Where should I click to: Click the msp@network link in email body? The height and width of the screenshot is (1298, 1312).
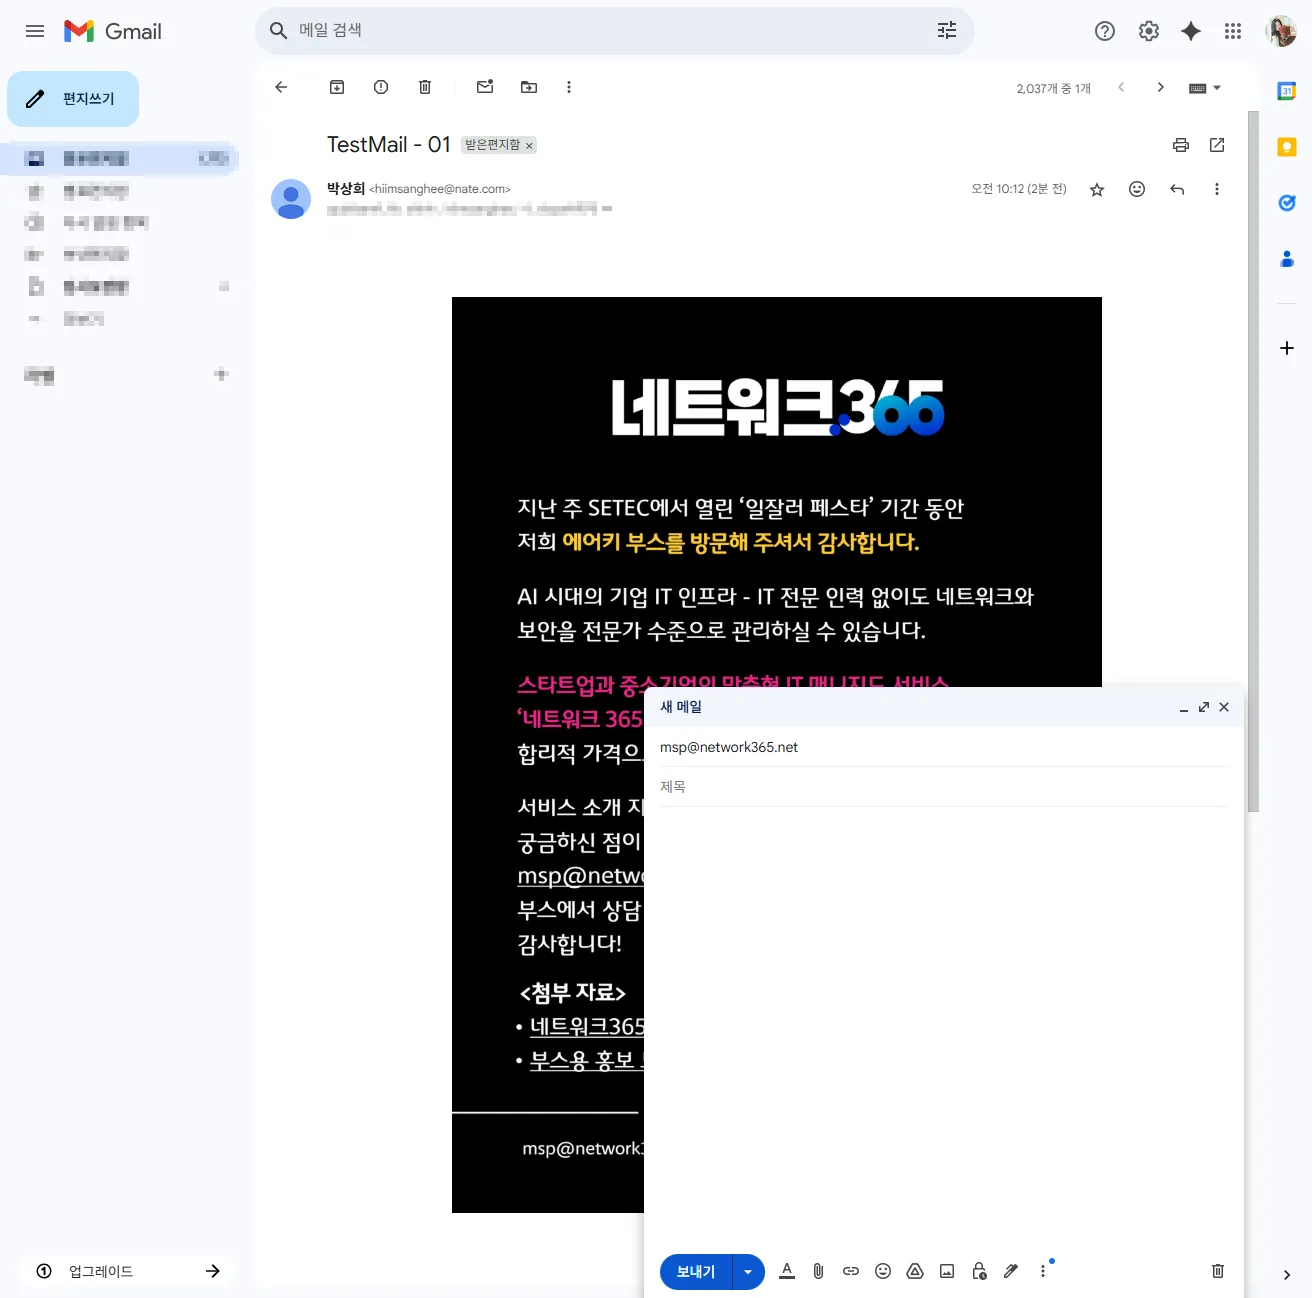(x=581, y=876)
